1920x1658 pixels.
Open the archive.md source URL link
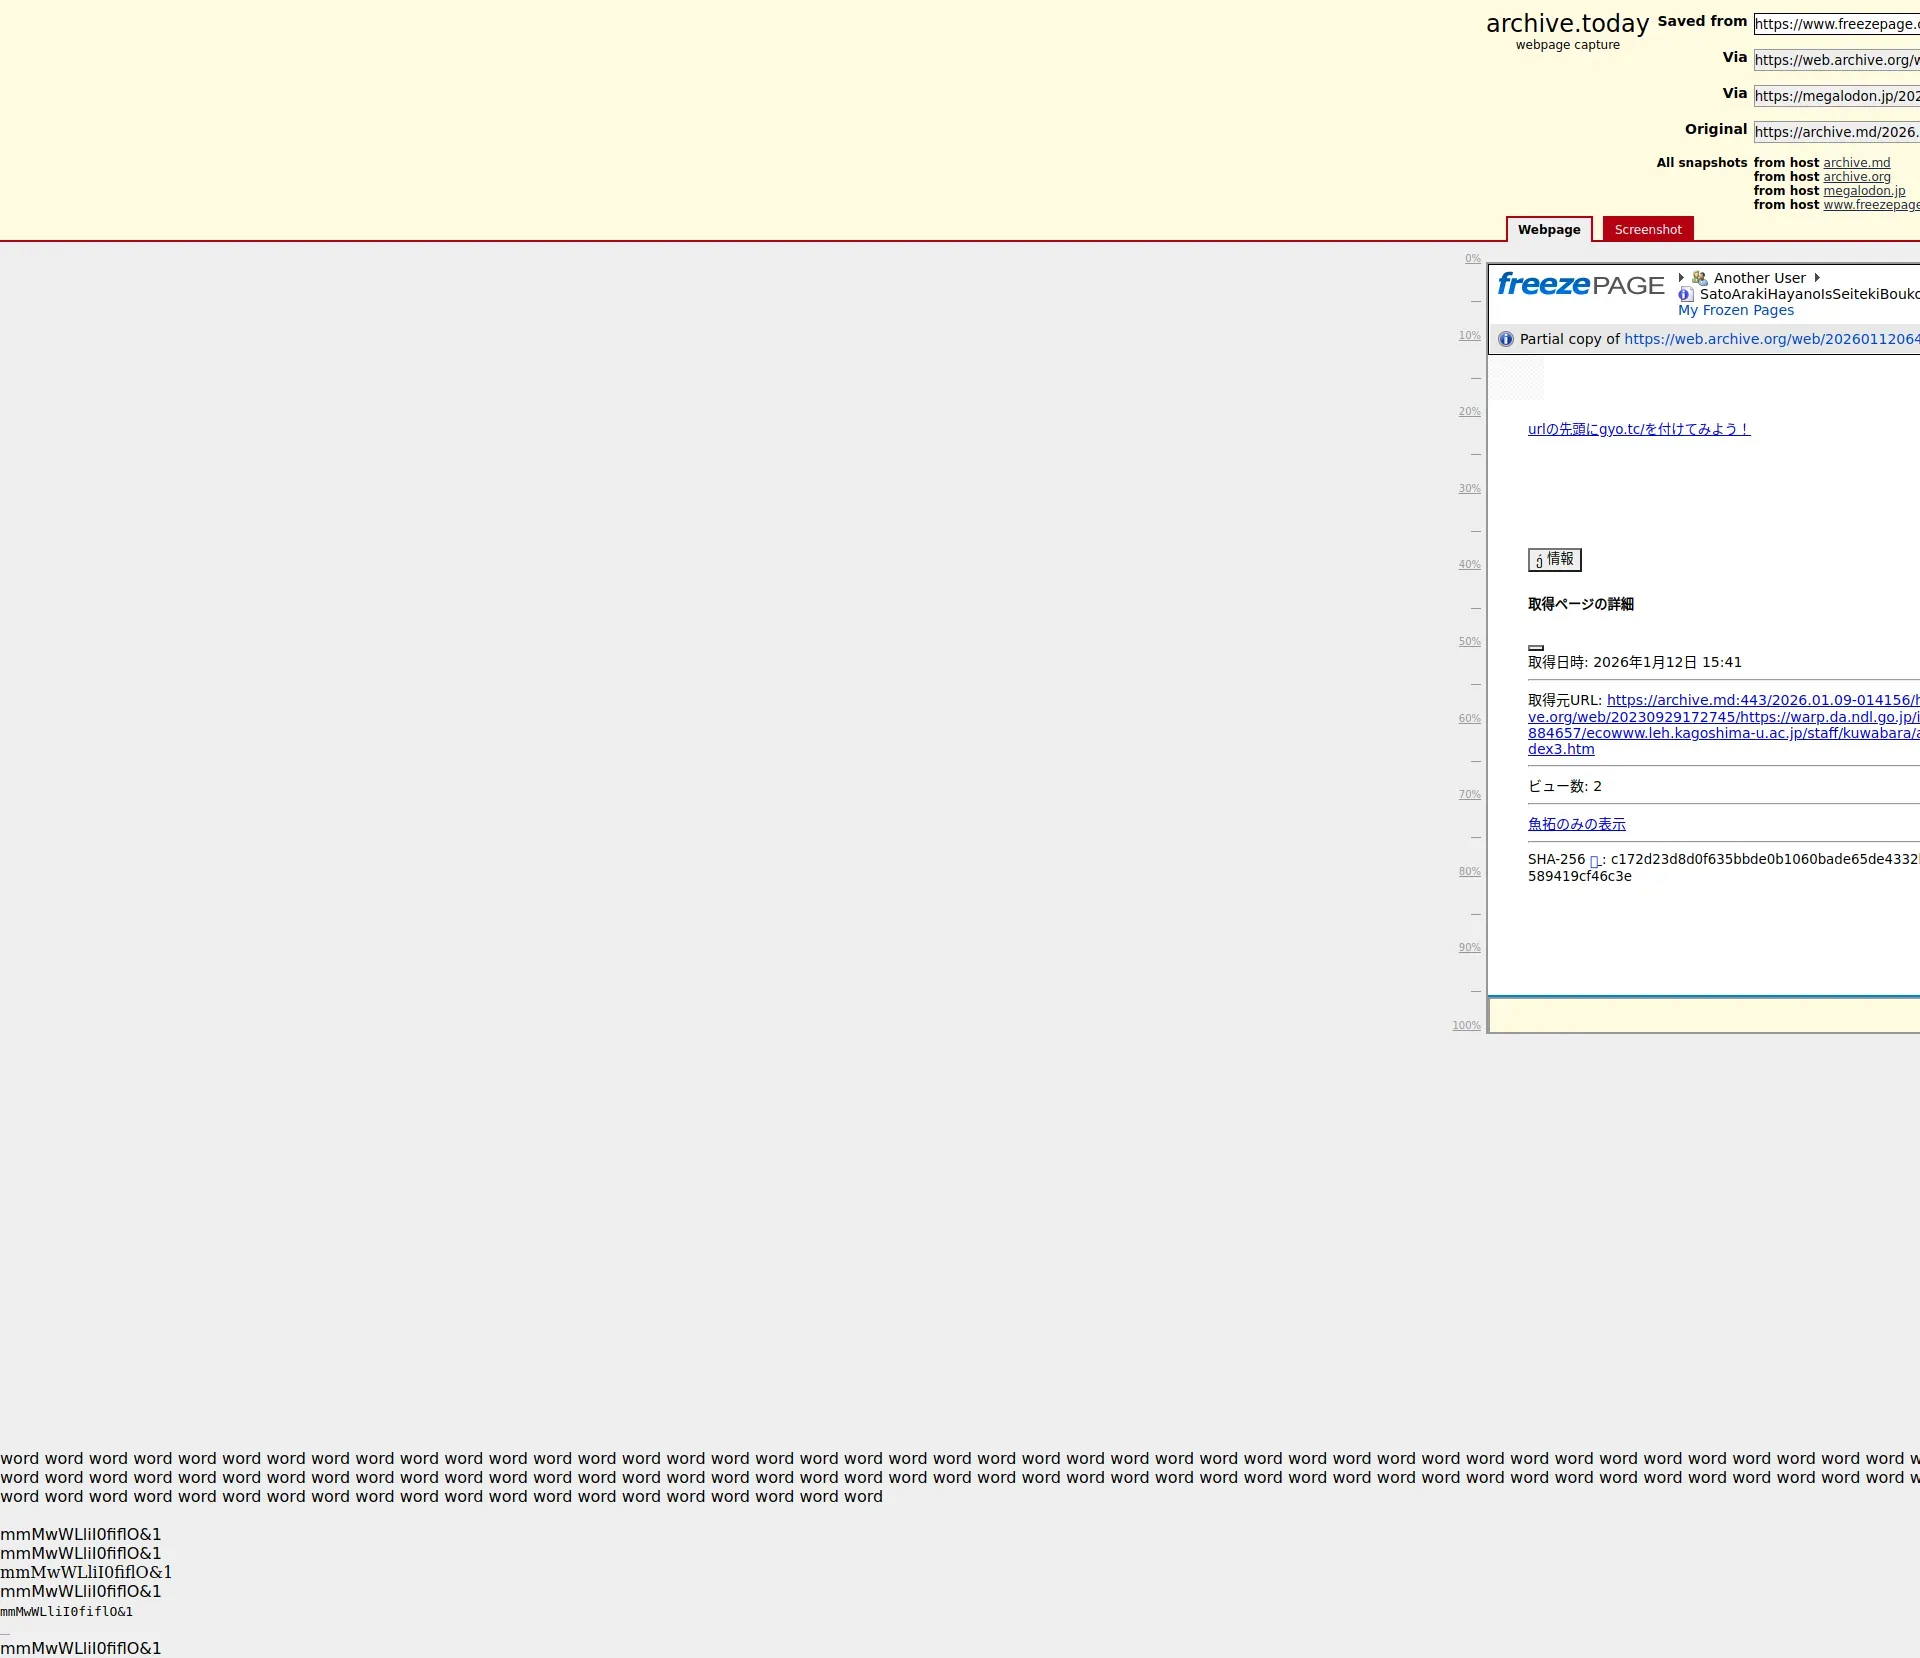point(1760,700)
